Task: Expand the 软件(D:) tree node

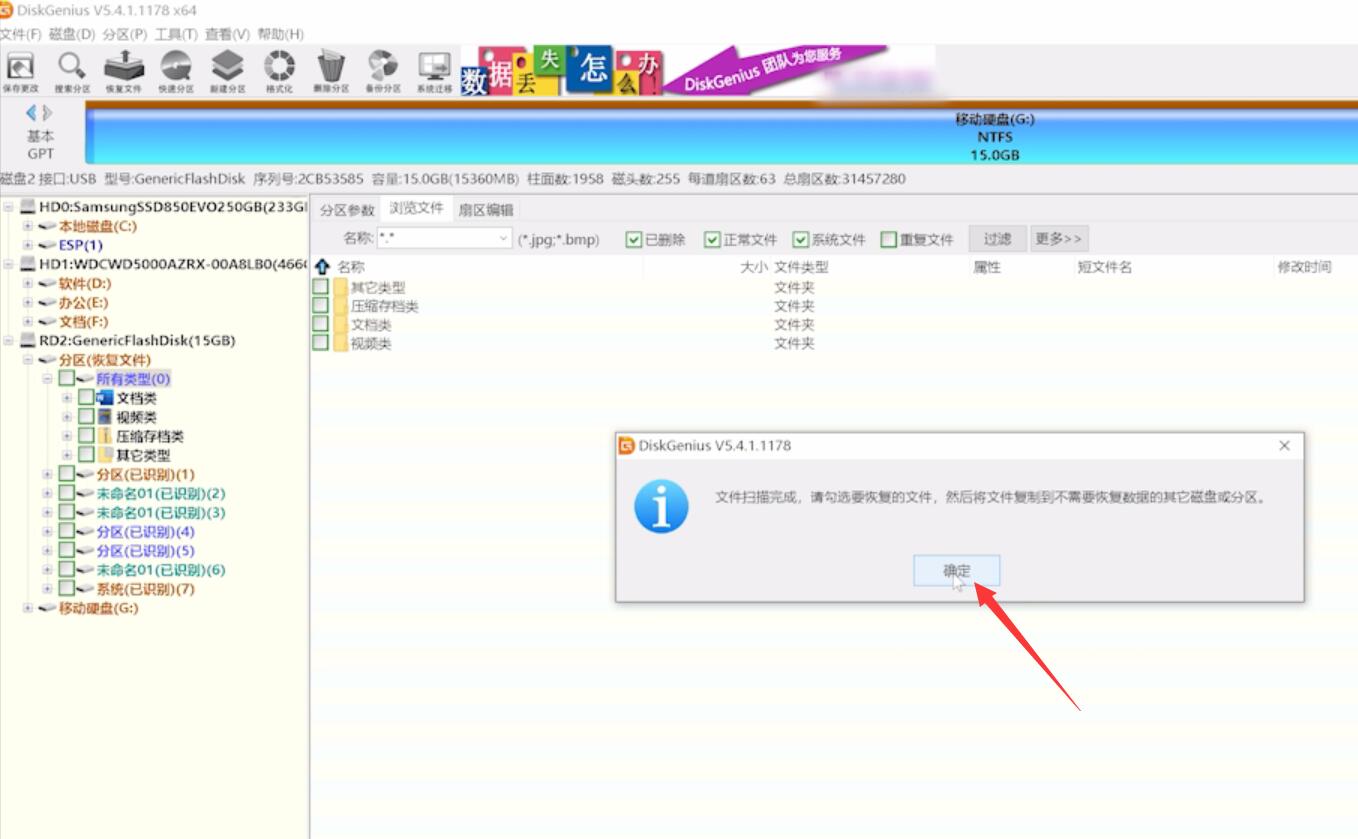Action: (28, 284)
